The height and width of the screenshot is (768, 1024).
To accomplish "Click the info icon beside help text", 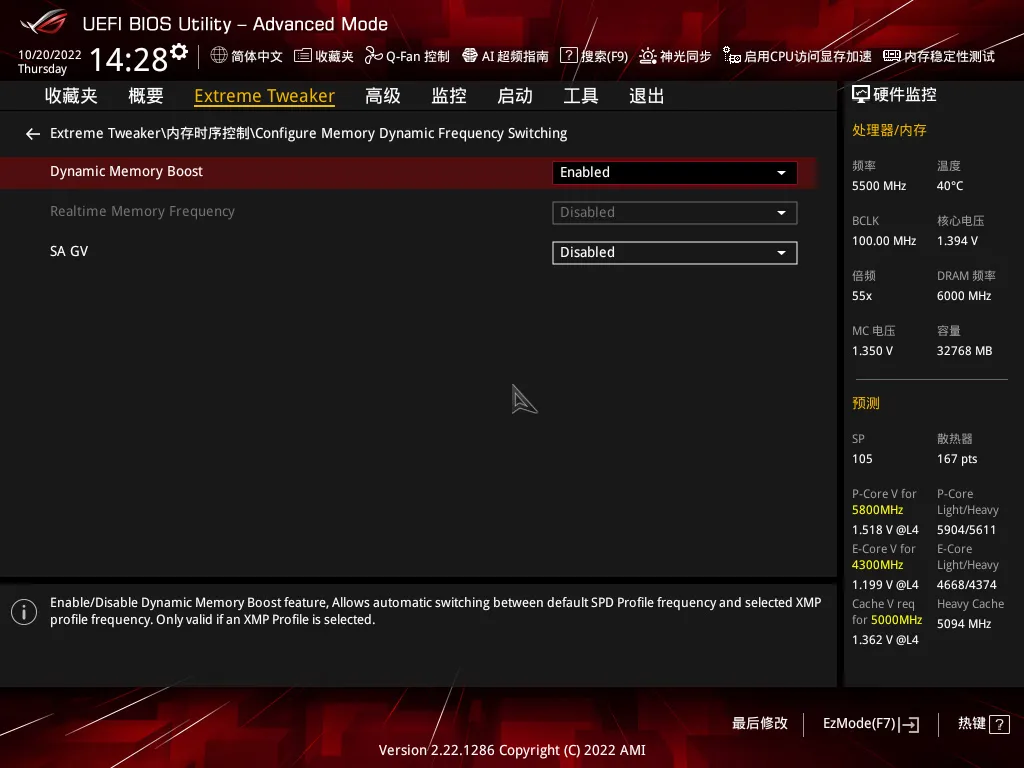I will (24, 612).
